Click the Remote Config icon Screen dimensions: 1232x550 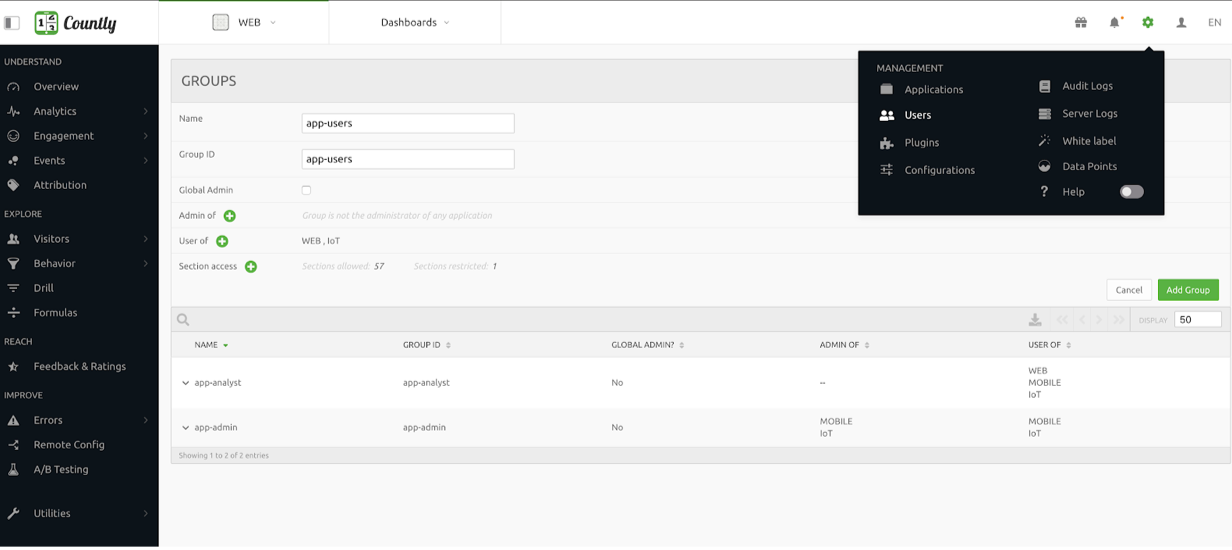coord(13,445)
